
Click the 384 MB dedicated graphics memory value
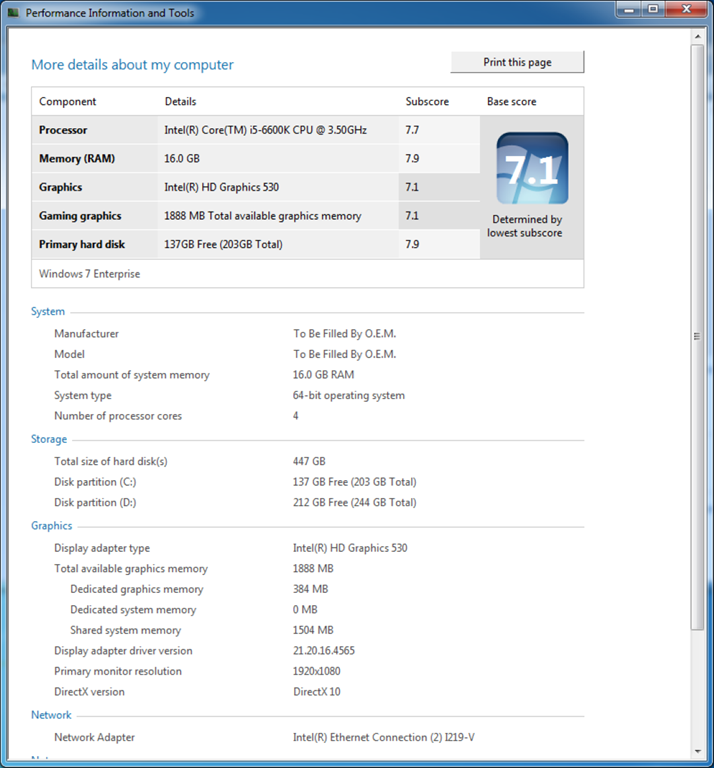310,589
